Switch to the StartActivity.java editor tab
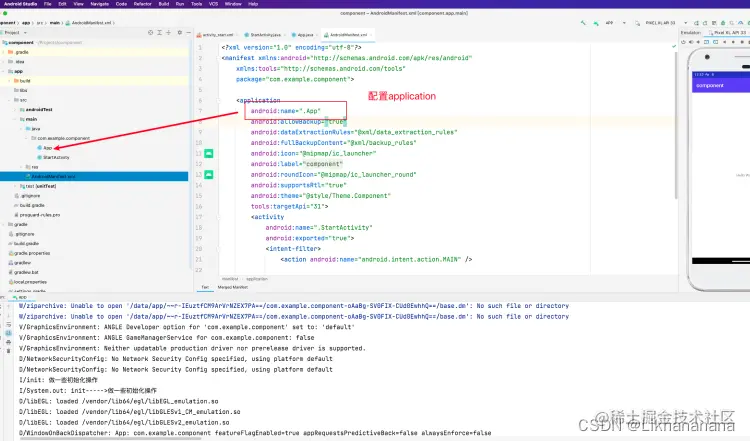The width and height of the screenshot is (750, 441). coord(264,35)
